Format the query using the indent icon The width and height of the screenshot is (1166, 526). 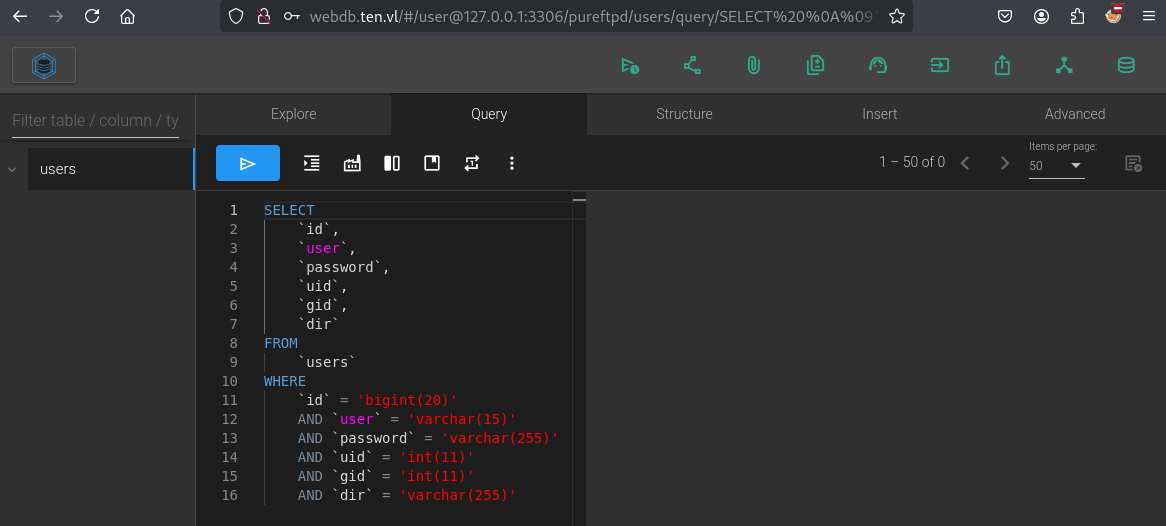[x=312, y=163]
